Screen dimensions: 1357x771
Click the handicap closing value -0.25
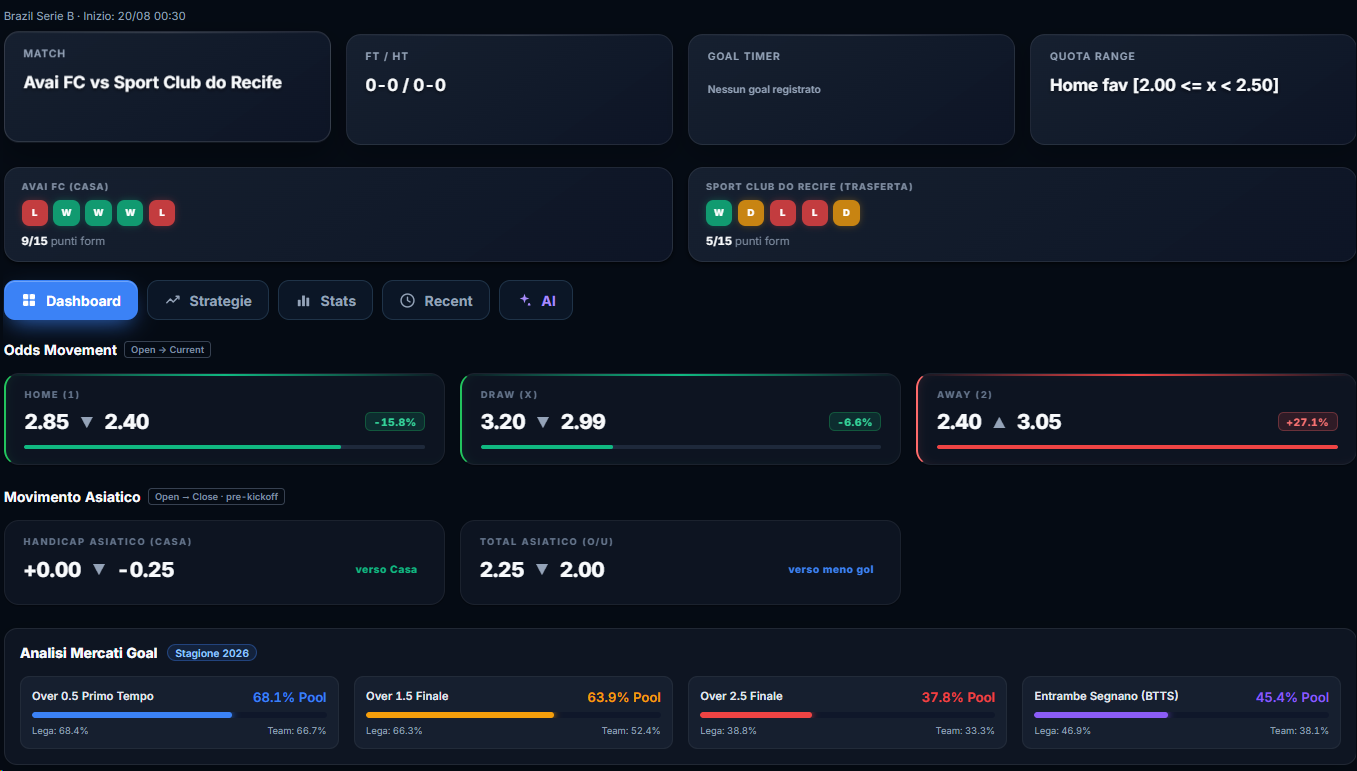tap(146, 569)
